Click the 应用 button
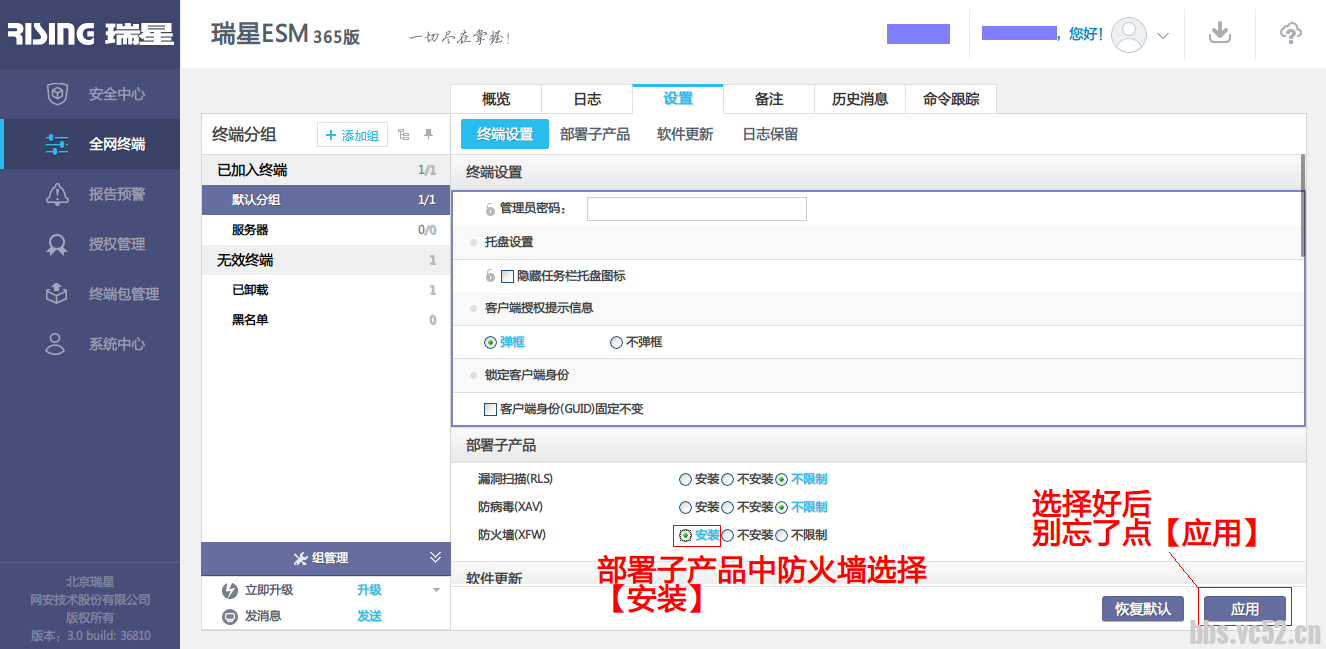The width and height of the screenshot is (1326, 649). pos(1244,609)
